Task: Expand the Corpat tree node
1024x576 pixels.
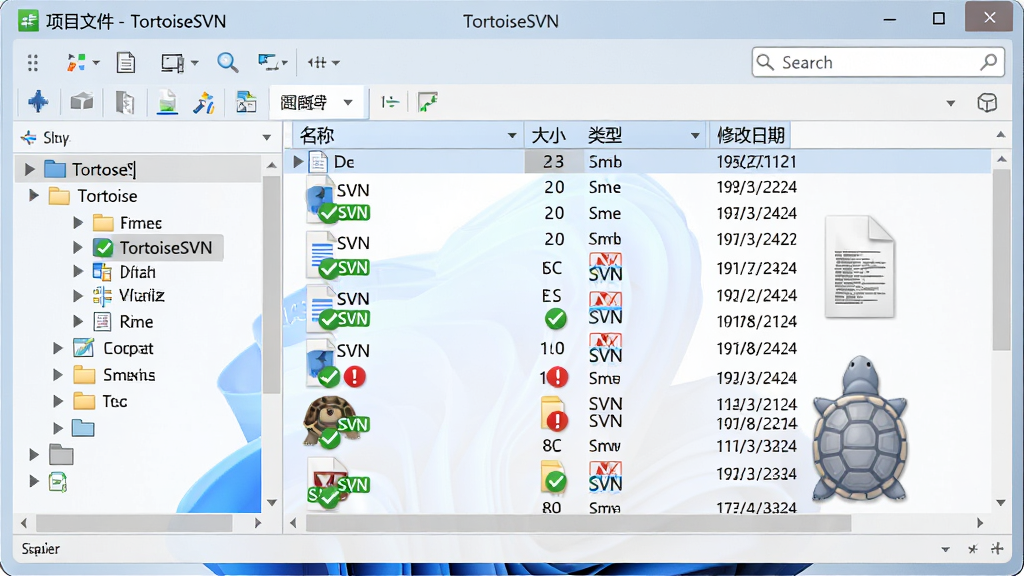Action: coord(58,348)
